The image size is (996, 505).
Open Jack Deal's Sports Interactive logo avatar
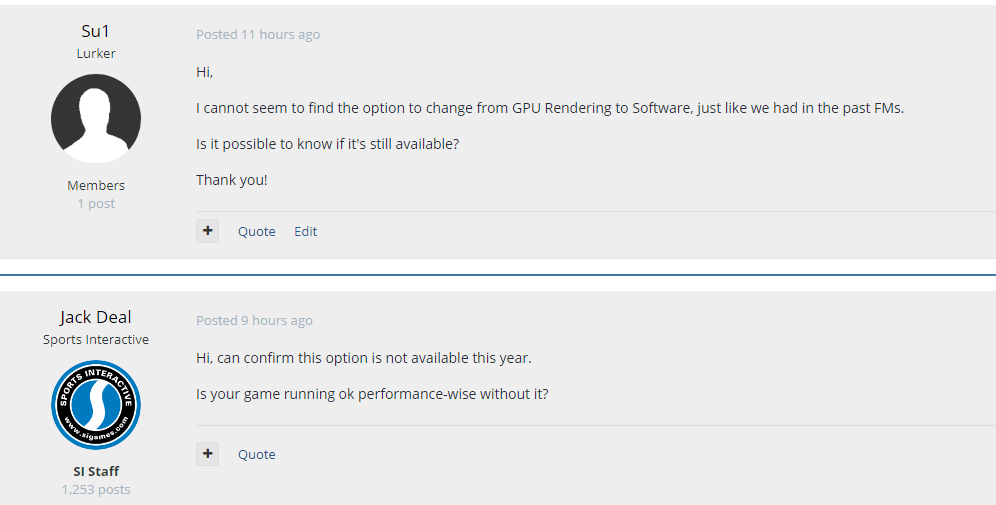[x=96, y=405]
